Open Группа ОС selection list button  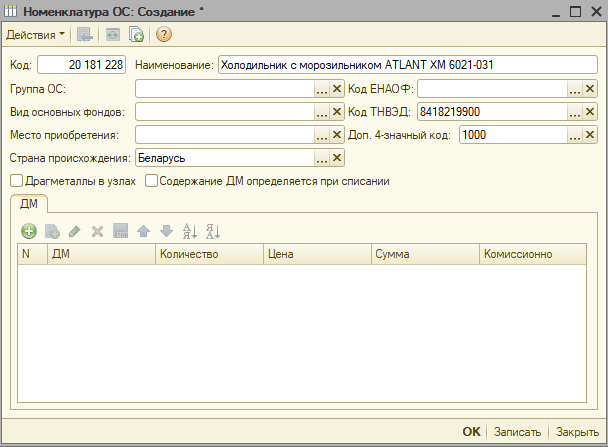[322, 89]
